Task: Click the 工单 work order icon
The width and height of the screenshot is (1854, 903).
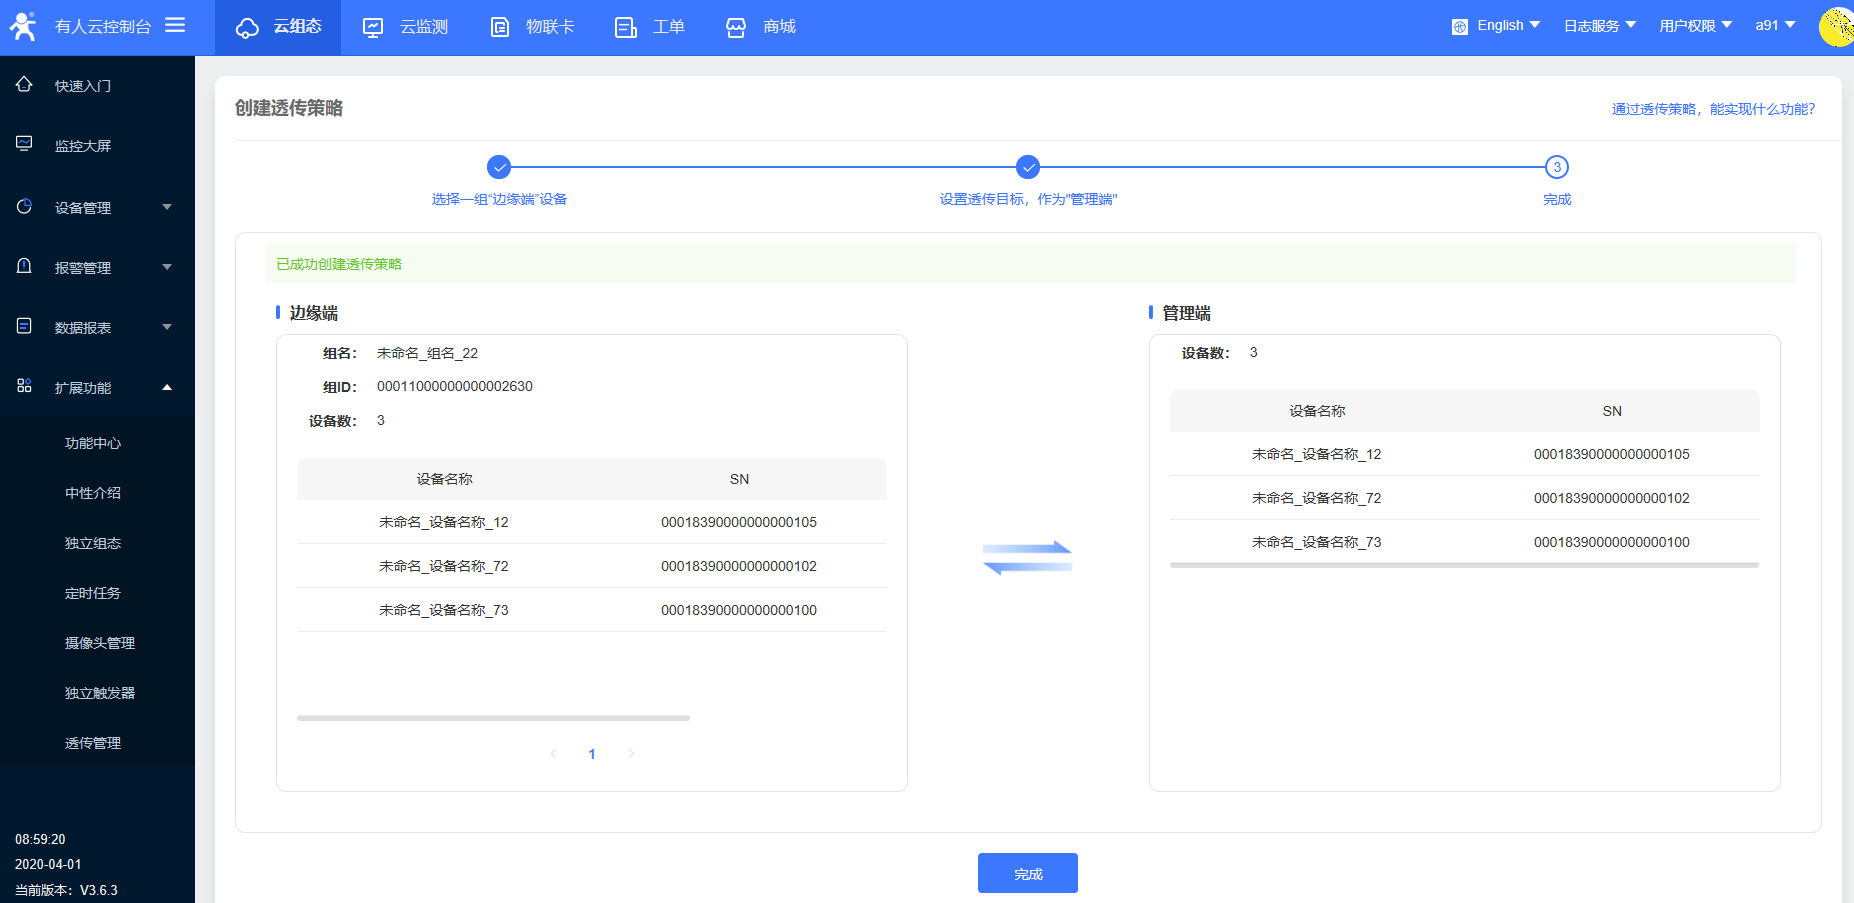Action: click(x=626, y=27)
